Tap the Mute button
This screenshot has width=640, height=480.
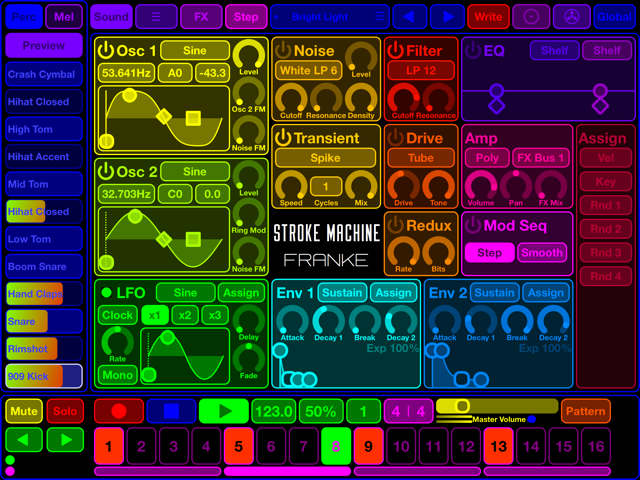point(24,411)
